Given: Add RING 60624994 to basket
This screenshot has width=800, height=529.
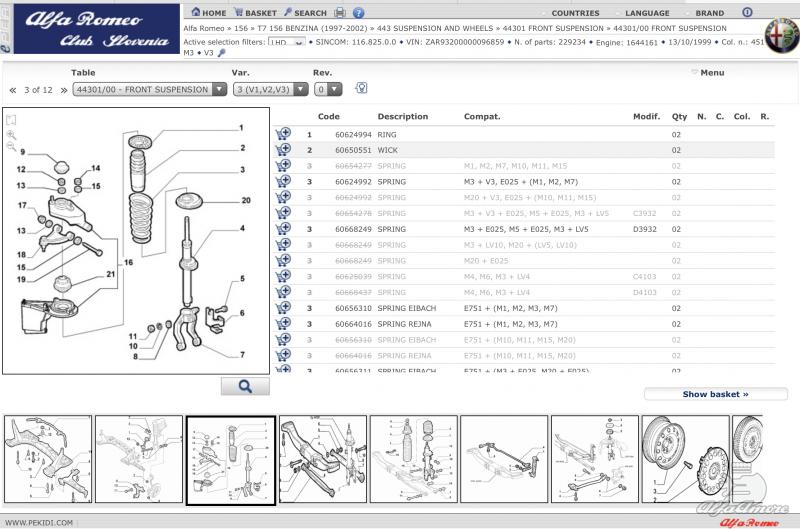Looking at the screenshot, I should [283, 134].
